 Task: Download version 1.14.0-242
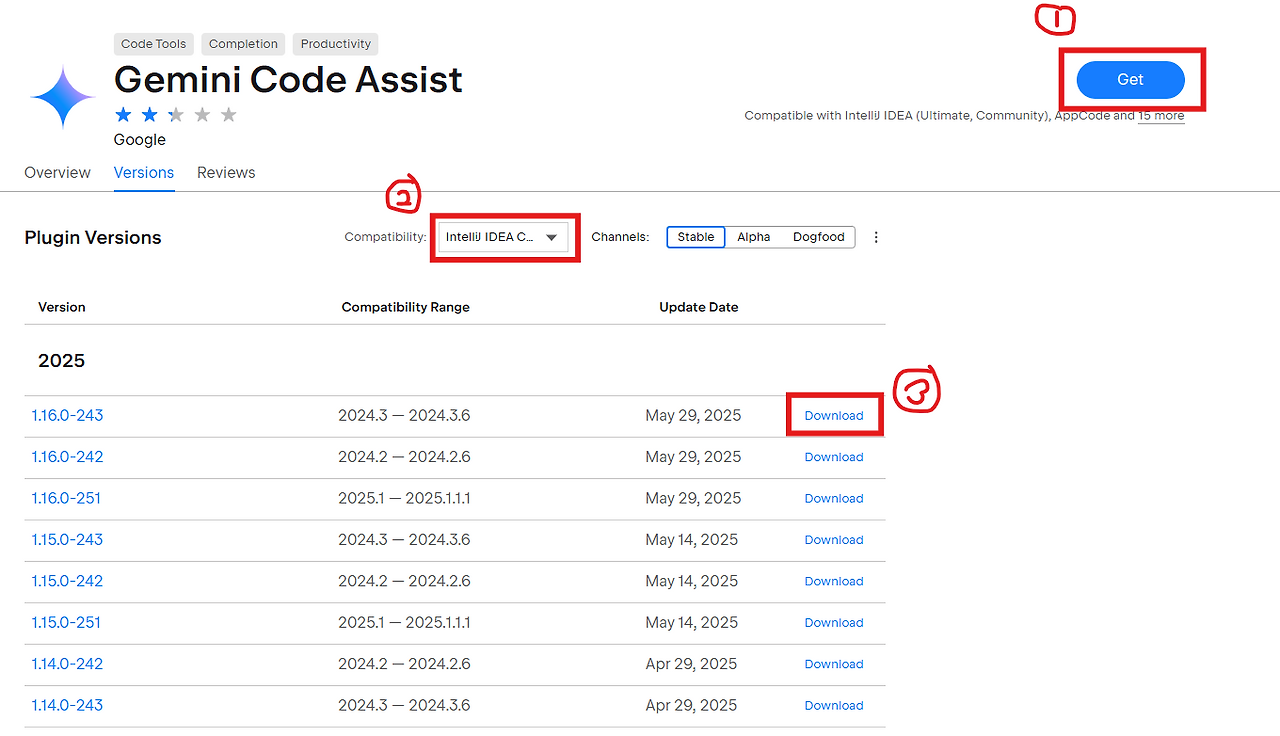point(834,664)
